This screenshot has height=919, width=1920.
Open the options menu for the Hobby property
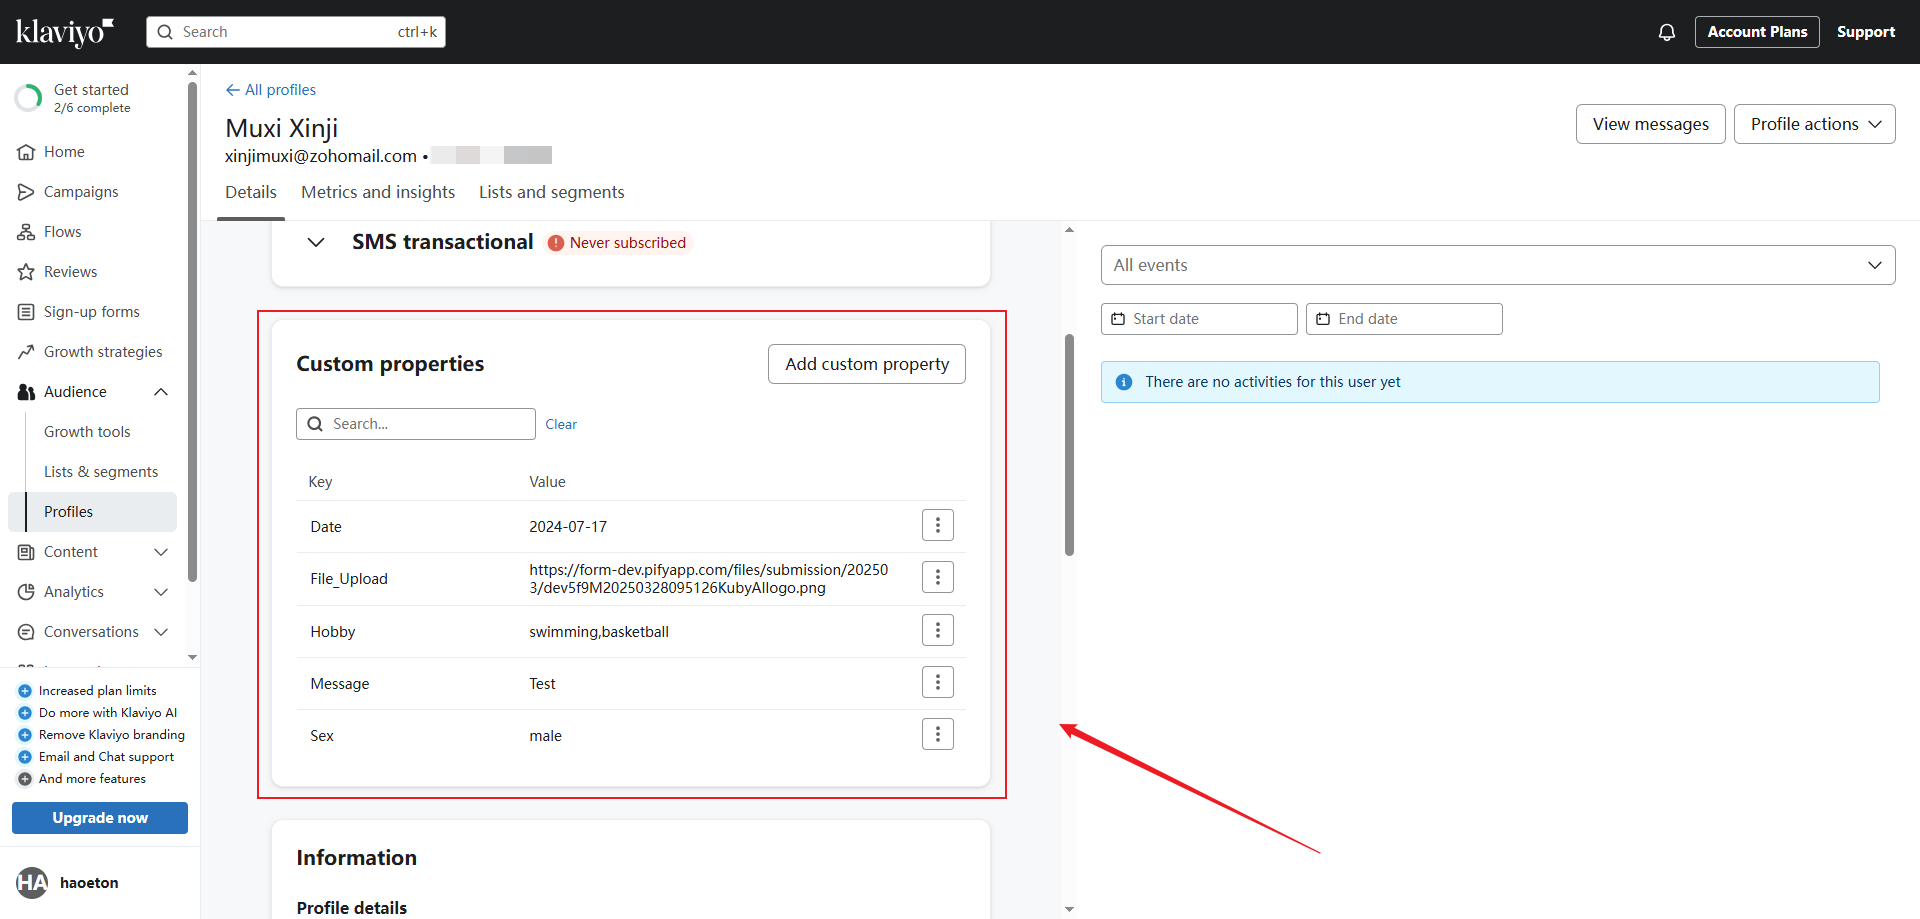point(938,630)
